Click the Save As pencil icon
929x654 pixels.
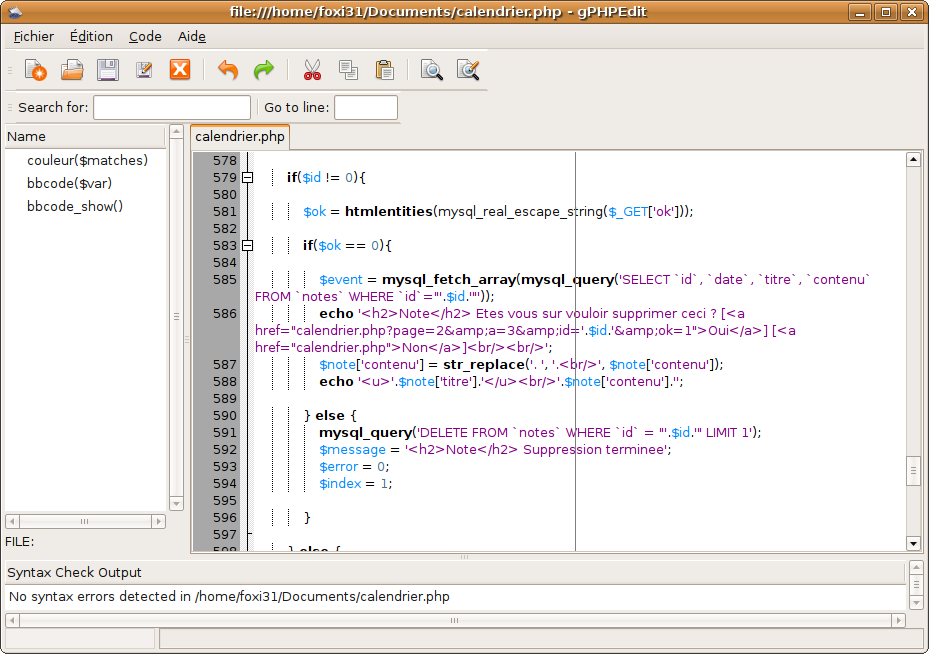tap(144, 70)
